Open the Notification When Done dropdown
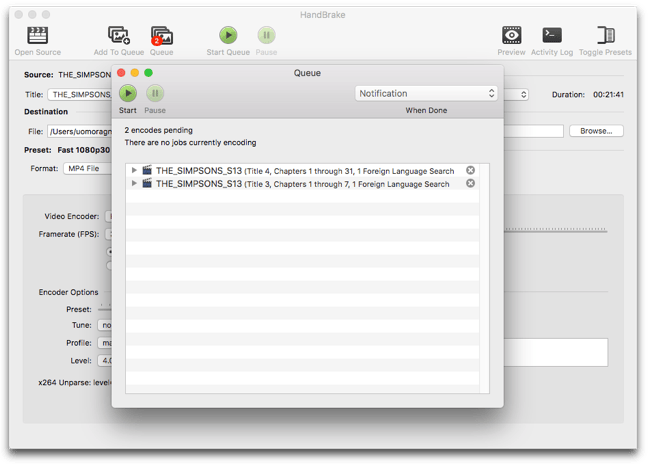 pyautogui.click(x=426, y=93)
